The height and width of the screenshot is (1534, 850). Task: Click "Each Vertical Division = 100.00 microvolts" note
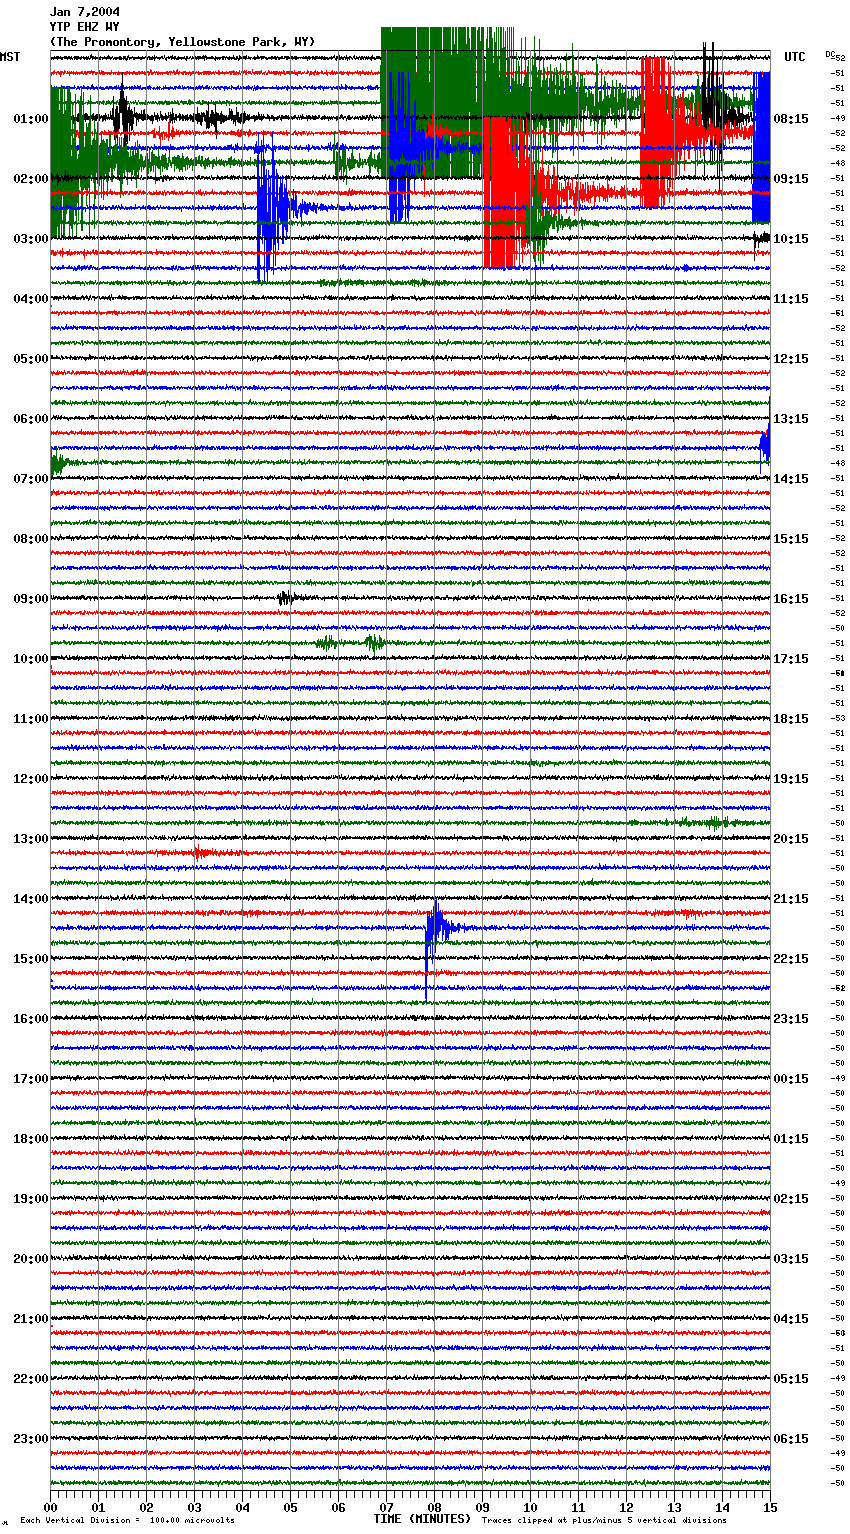coord(127,1520)
